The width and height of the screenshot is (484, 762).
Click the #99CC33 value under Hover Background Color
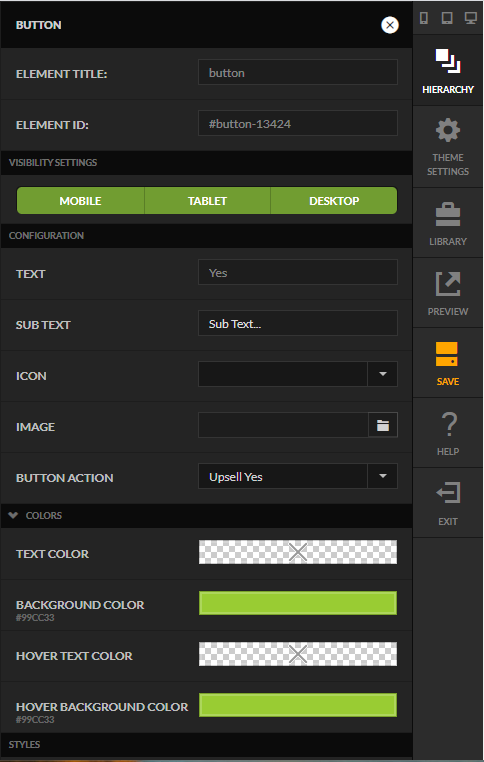coord(35,720)
